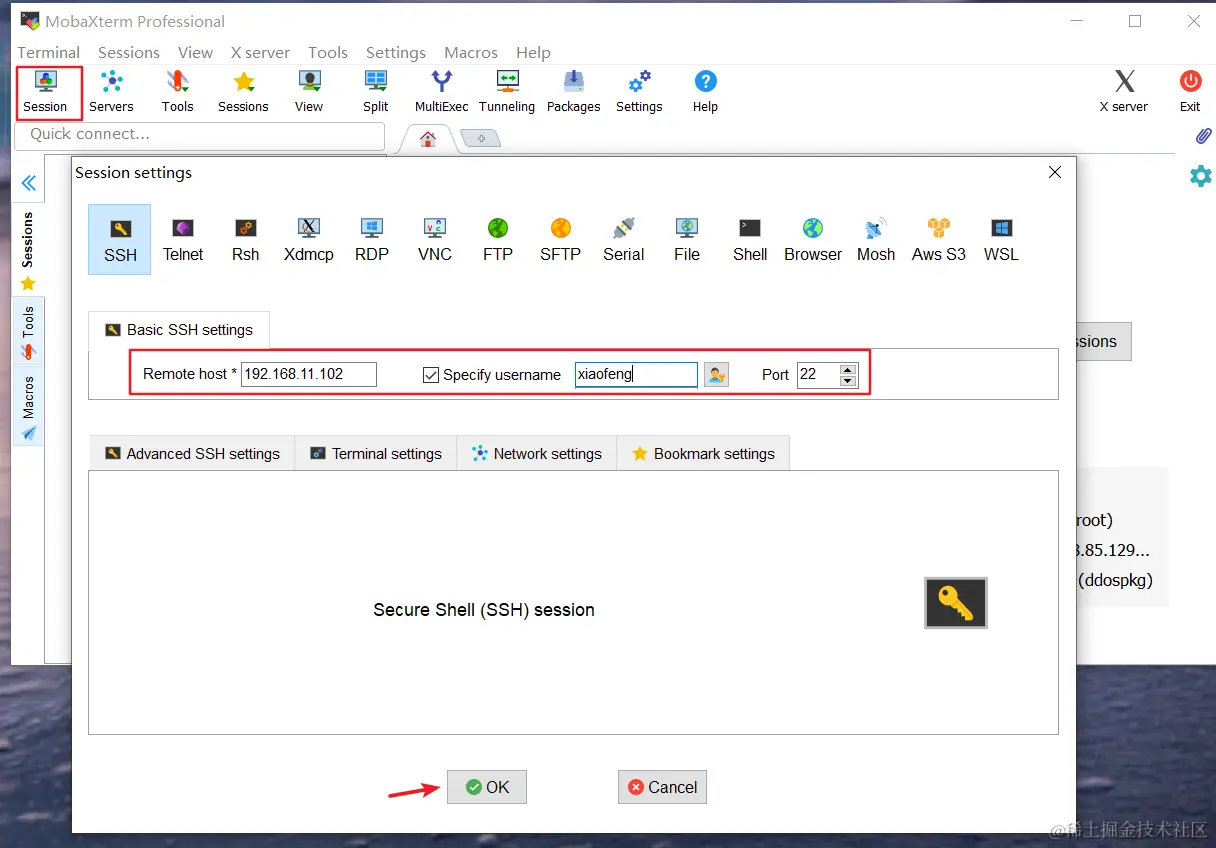Select the Aws S3 session type
This screenshot has width=1216, height=848.
[x=939, y=240]
